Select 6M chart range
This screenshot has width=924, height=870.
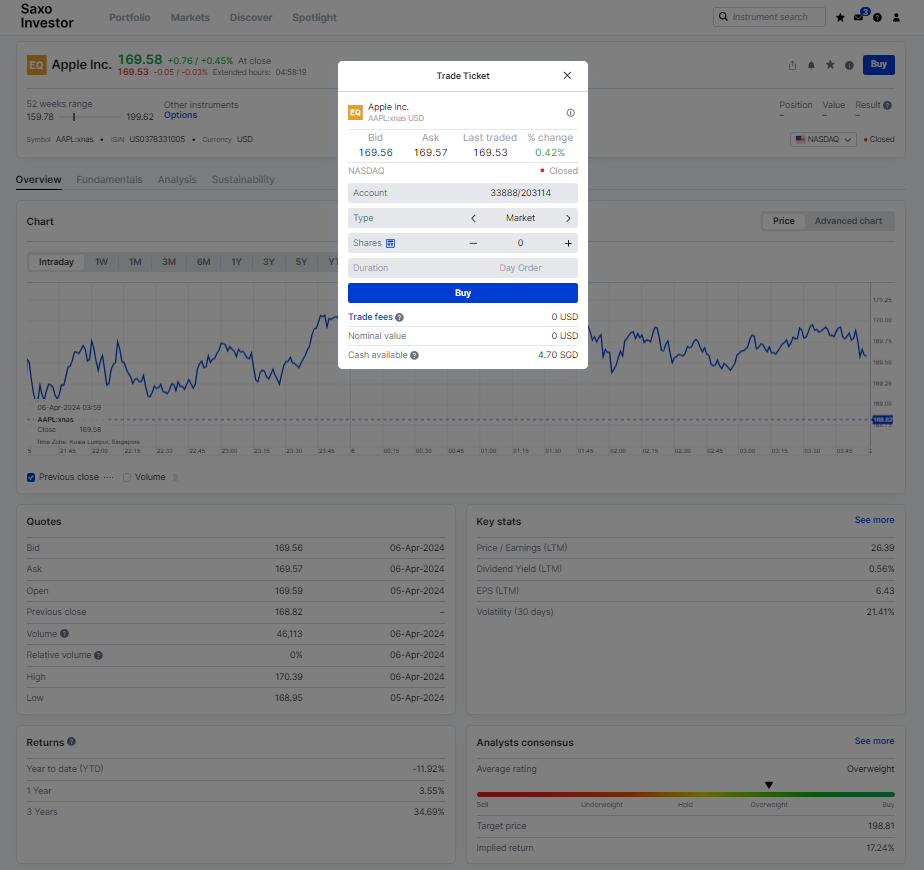pos(203,262)
